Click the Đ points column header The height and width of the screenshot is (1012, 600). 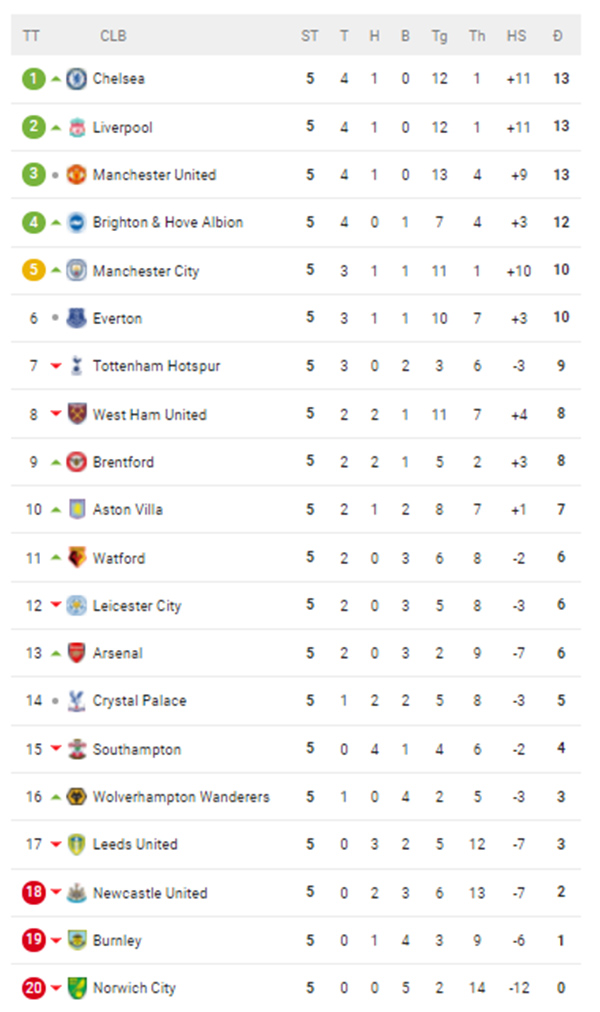[557, 36]
